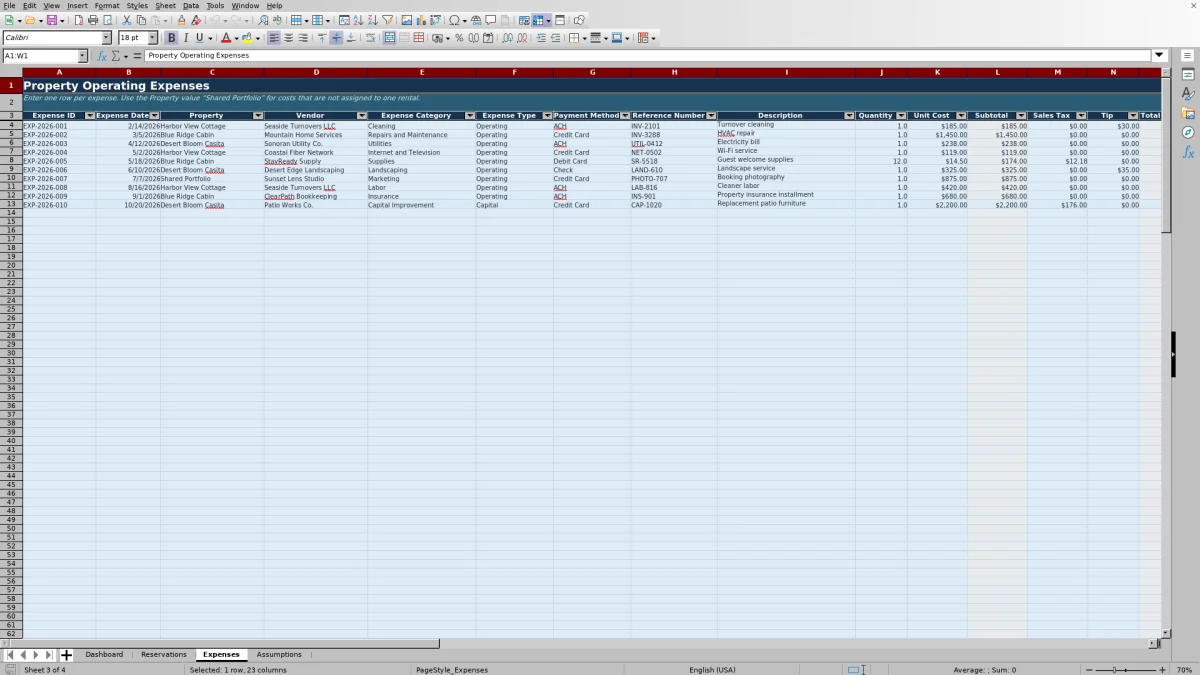Click the Sort Ascending icon
The height and width of the screenshot is (675, 1200).
tap(358, 20)
